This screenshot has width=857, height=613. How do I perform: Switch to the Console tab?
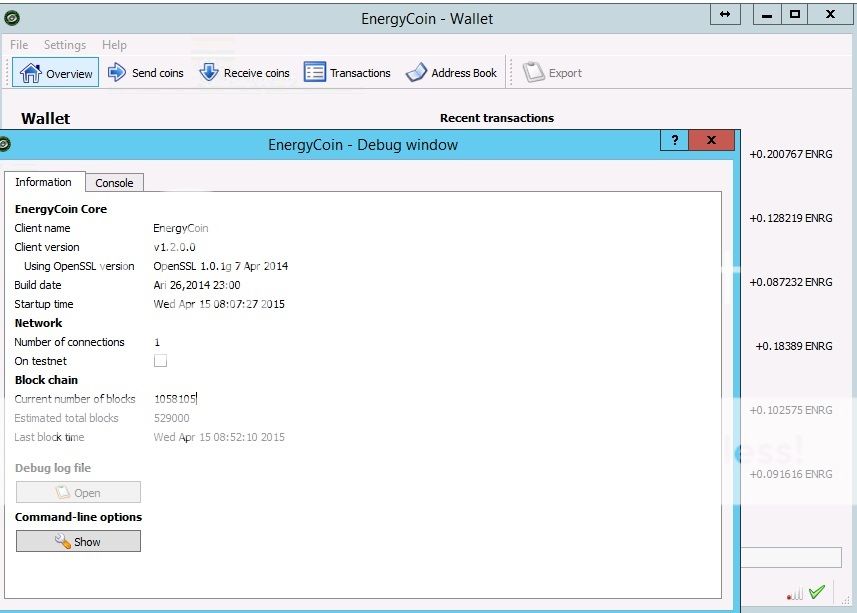(114, 183)
